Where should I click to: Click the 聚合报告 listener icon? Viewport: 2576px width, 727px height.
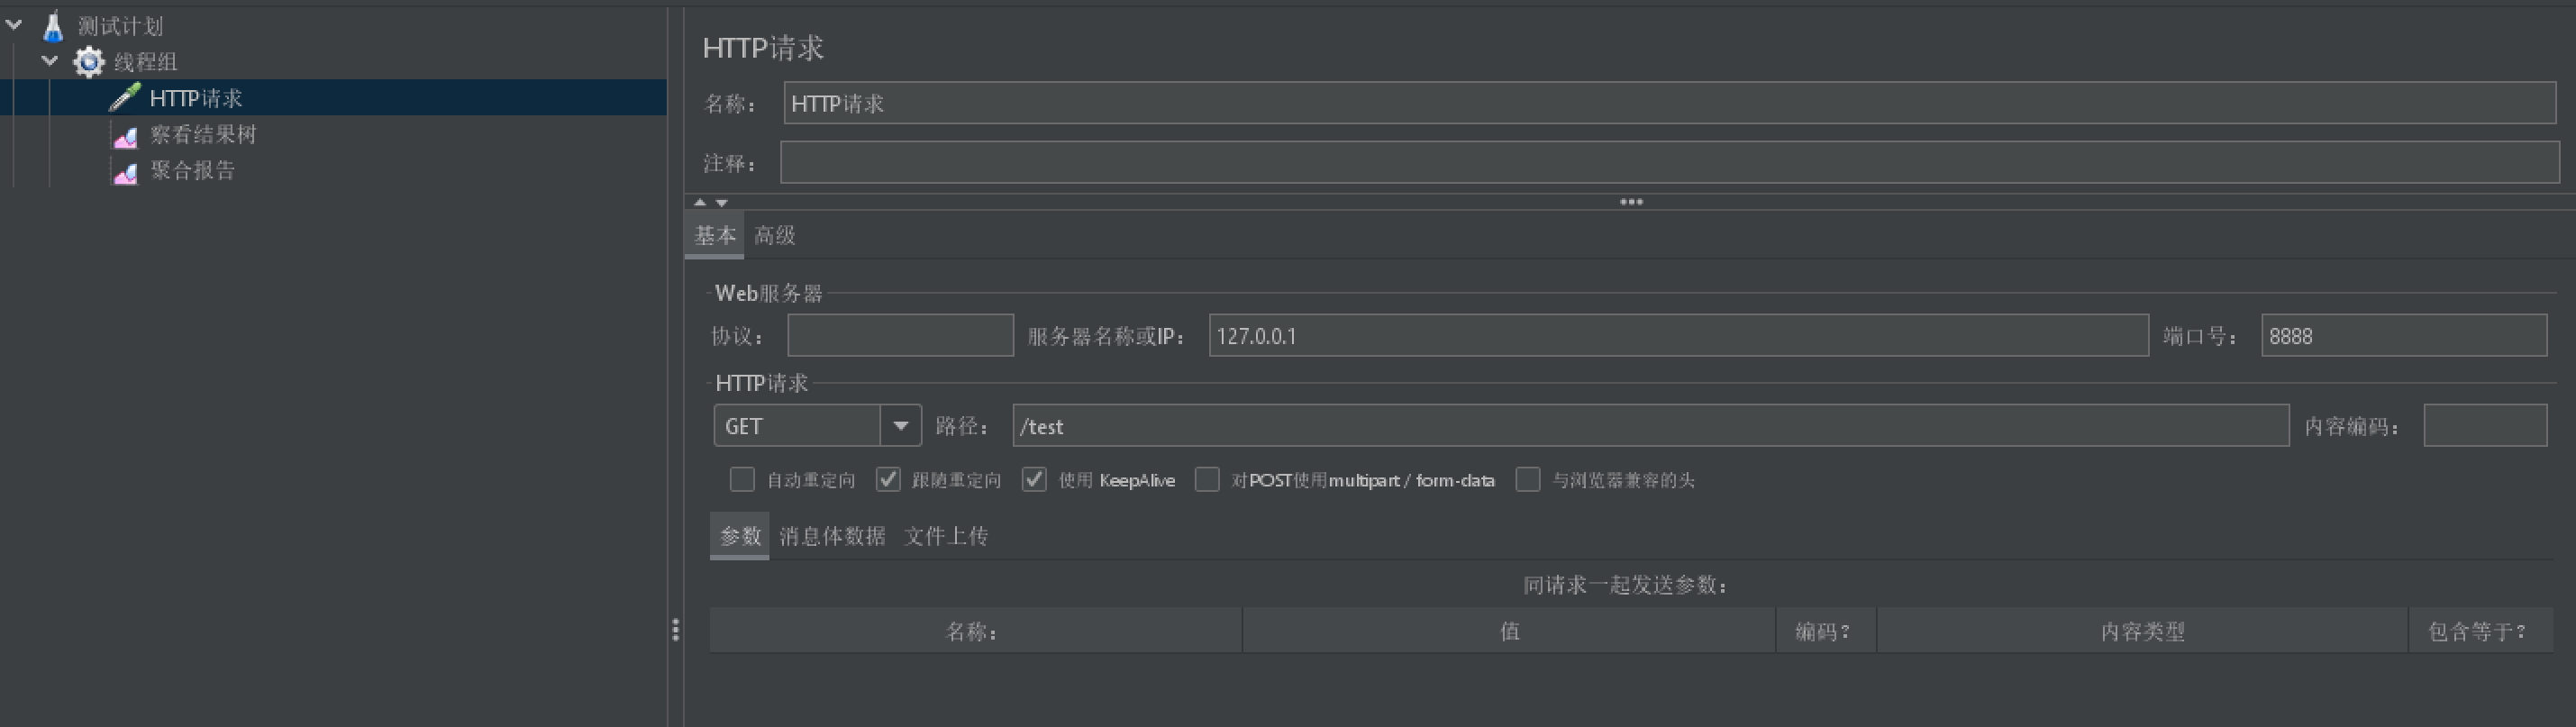click(125, 172)
